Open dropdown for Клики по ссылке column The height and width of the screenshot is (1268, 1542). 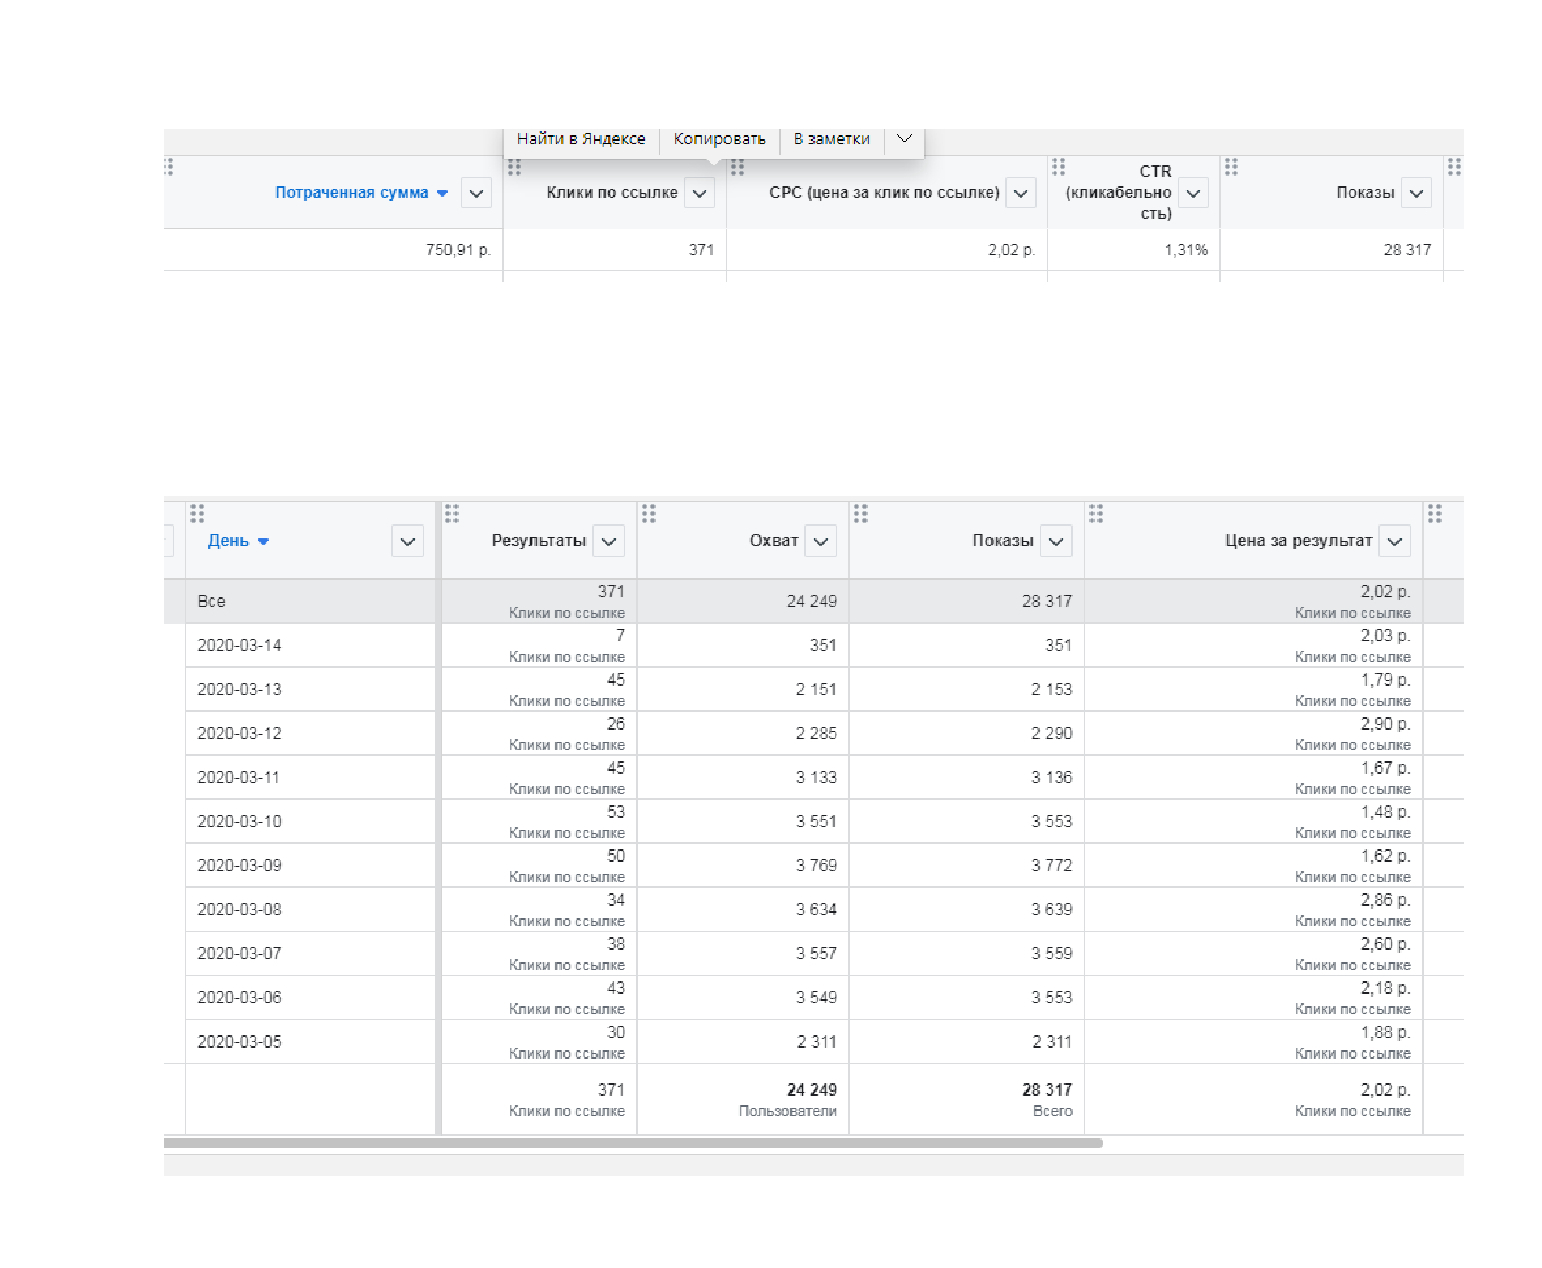click(x=699, y=193)
